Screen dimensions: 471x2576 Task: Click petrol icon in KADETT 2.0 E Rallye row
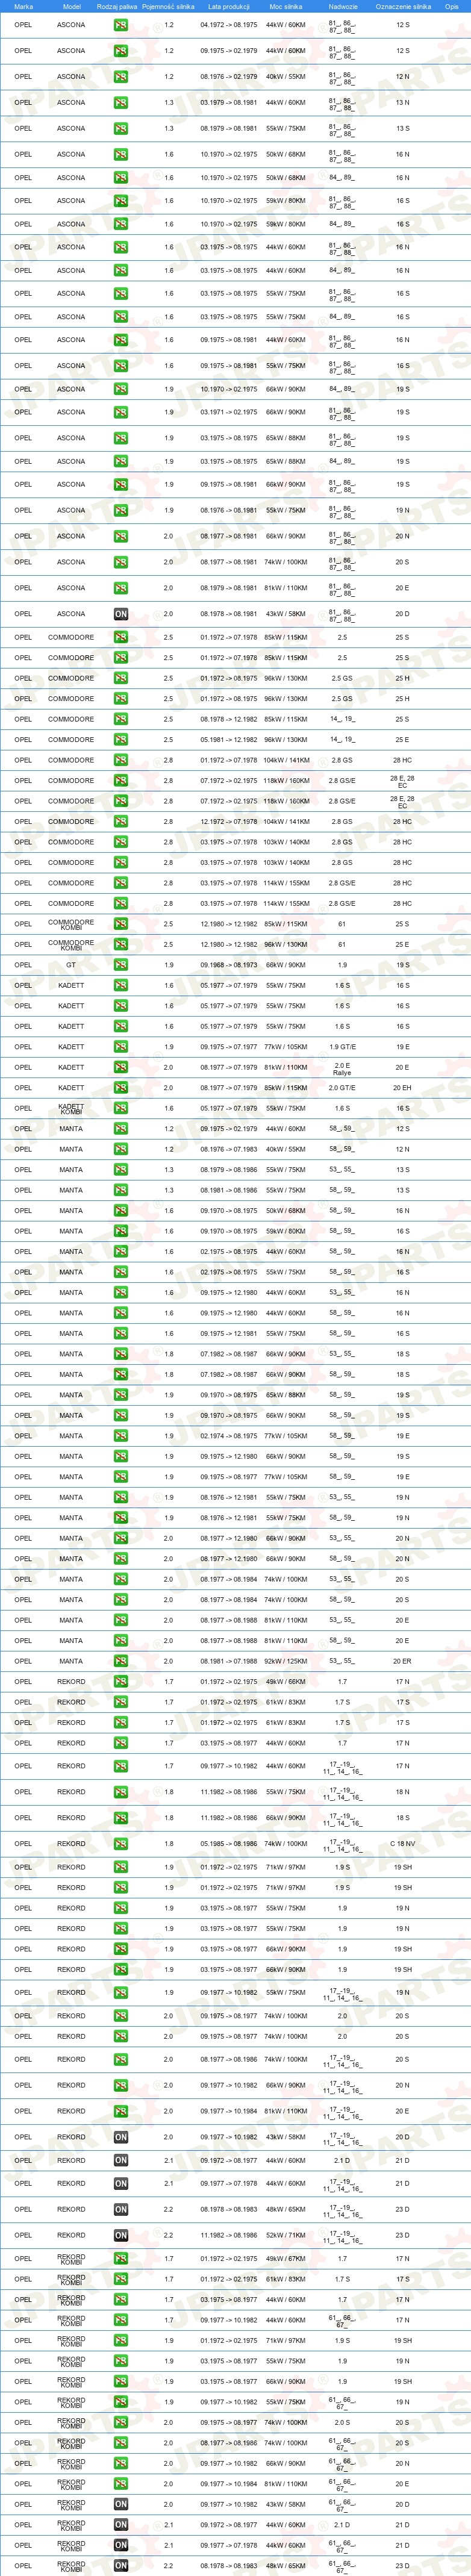[121, 1067]
